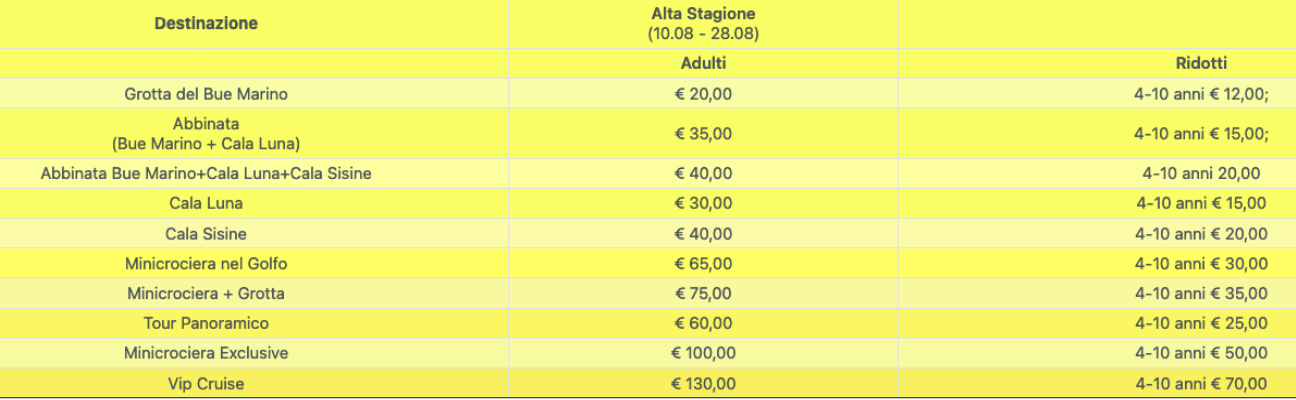The width and height of the screenshot is (1296, 400).
Task: Click the Cala Luna destination cell
Action: pos(206,204)
